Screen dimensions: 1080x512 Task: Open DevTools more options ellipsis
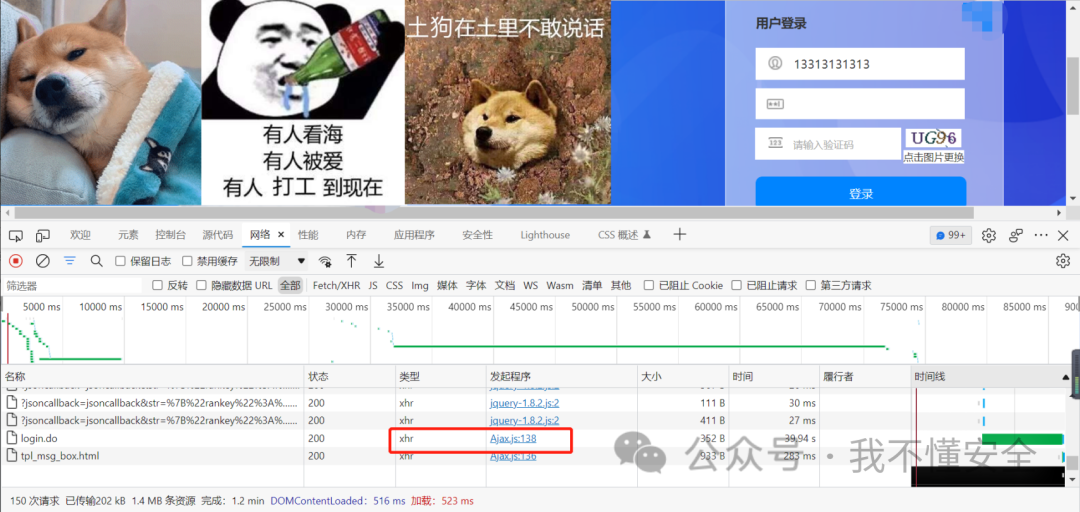pyautogui.click(x=1041, y=236)
